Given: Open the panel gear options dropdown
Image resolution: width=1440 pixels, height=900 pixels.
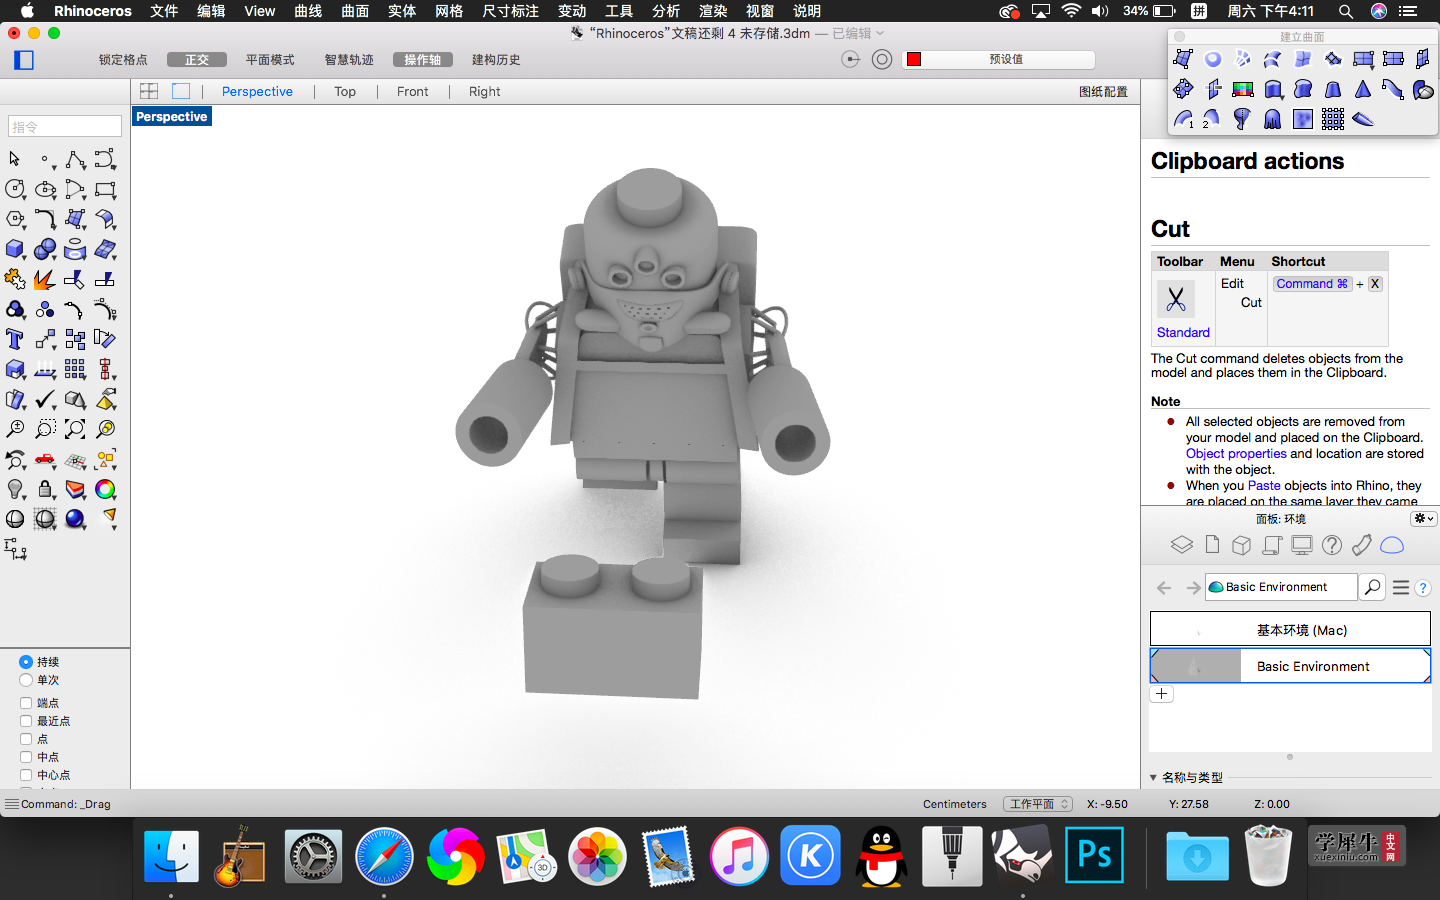Looking at the screenshot, I should [x=1424, y=519].
